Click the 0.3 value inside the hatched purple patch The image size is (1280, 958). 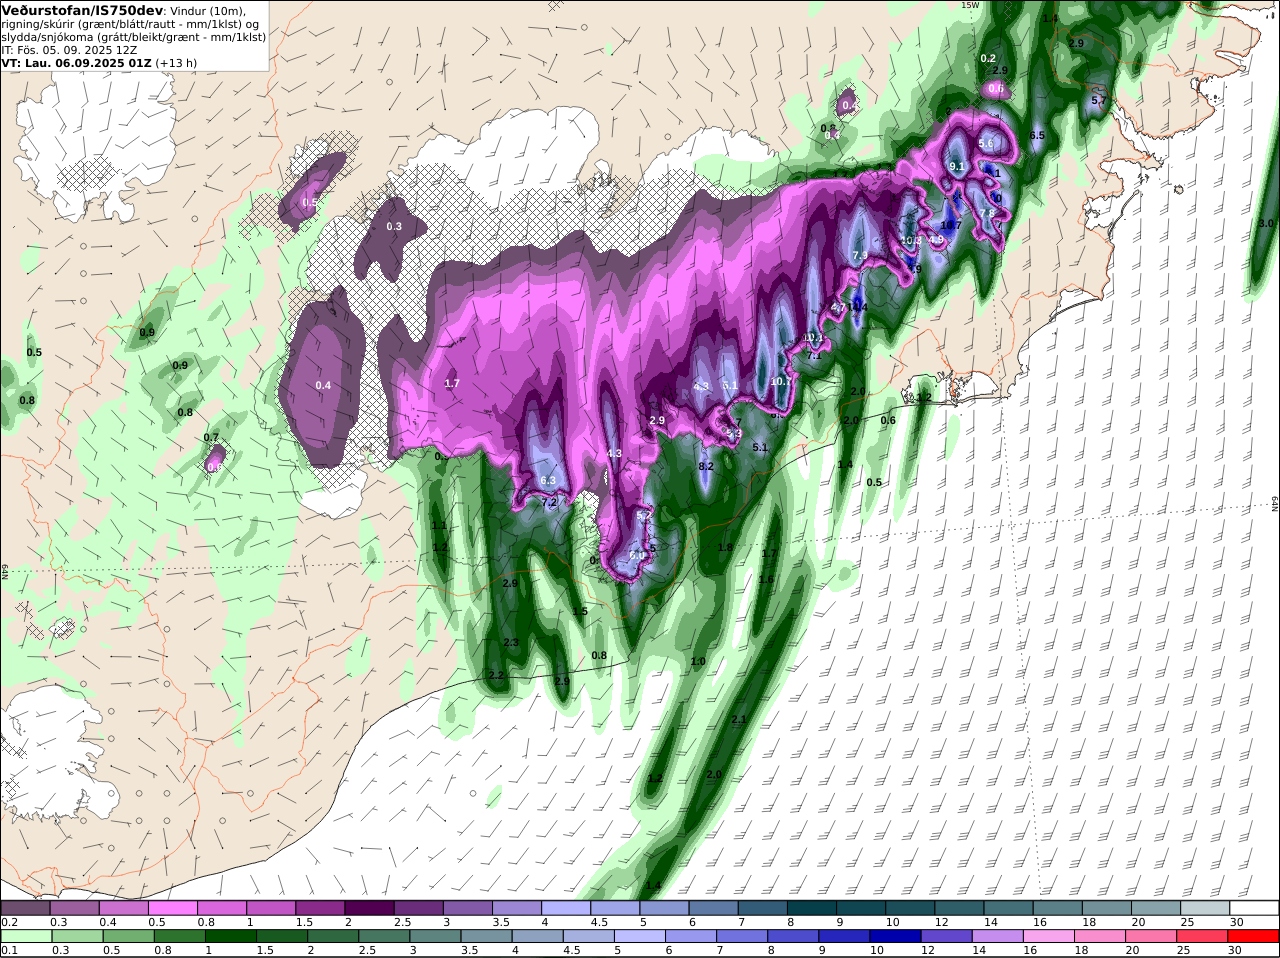[394, 226]
